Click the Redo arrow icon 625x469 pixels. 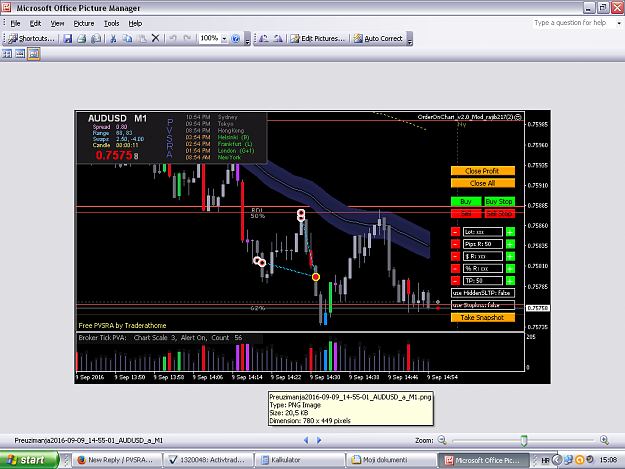click(x=187, y=38)
